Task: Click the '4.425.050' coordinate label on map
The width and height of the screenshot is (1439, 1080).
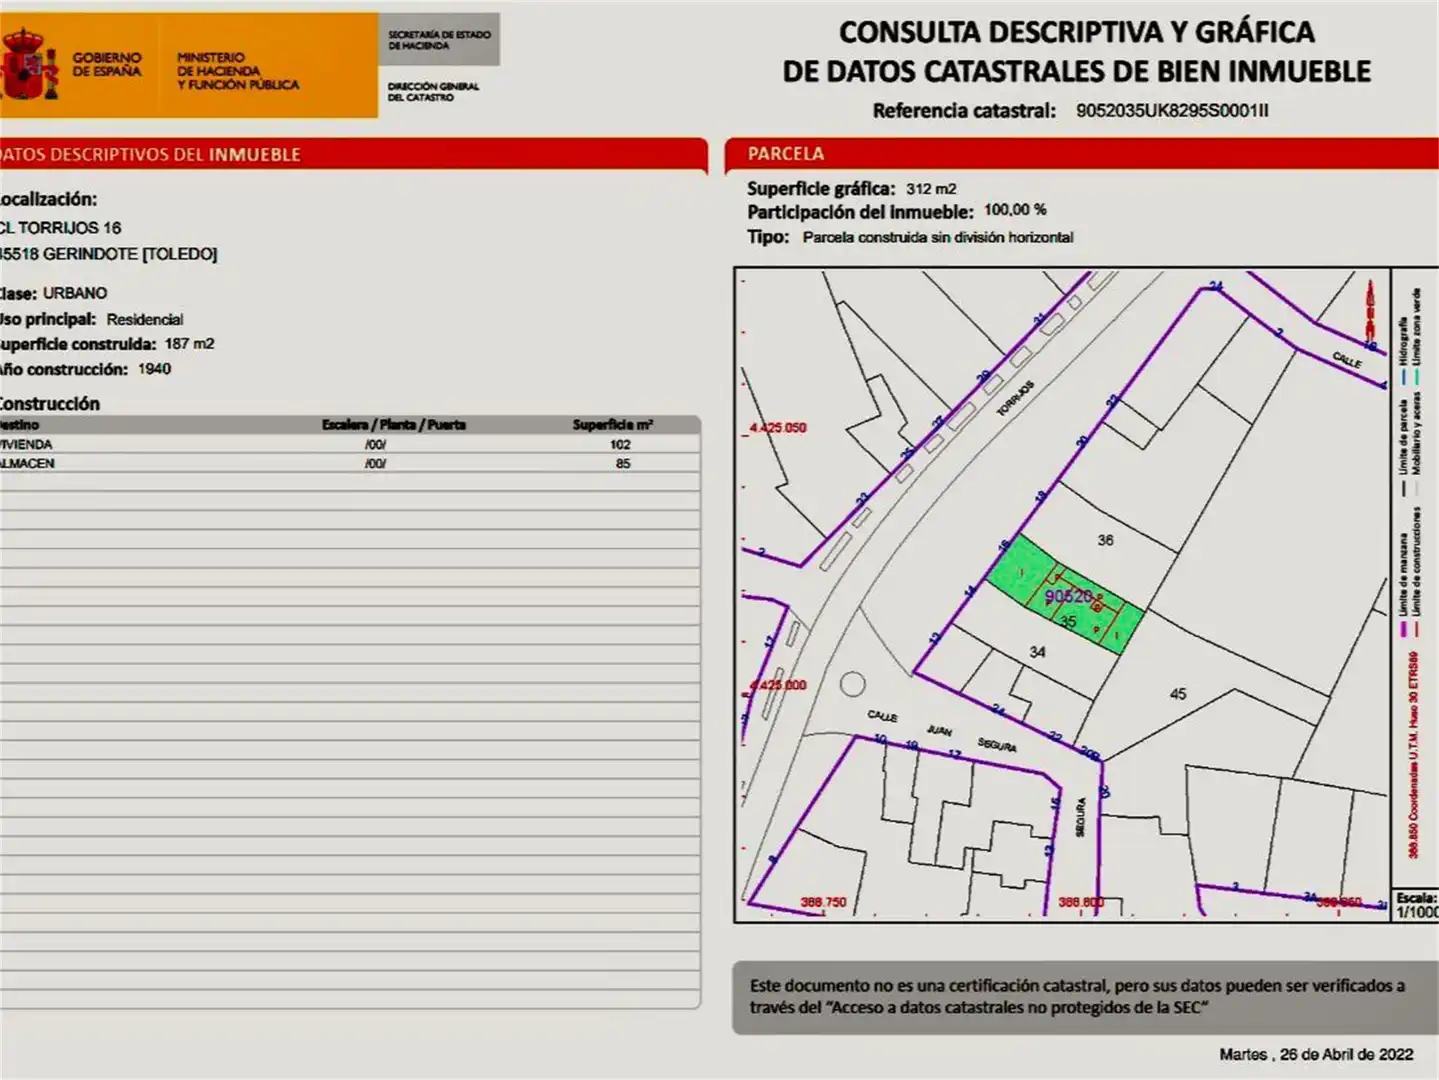Action: (778, 428)
